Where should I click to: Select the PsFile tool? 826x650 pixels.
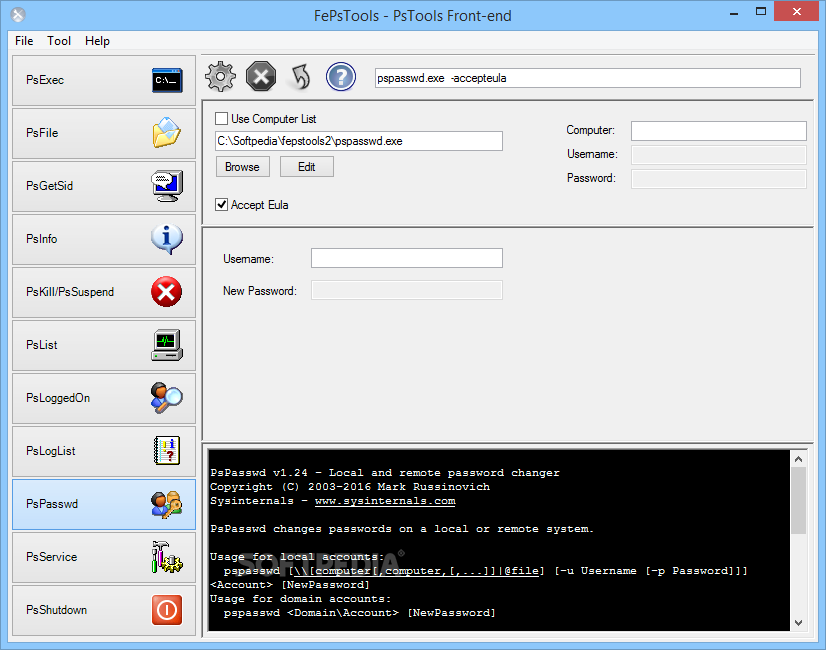(x=104, y=133)
